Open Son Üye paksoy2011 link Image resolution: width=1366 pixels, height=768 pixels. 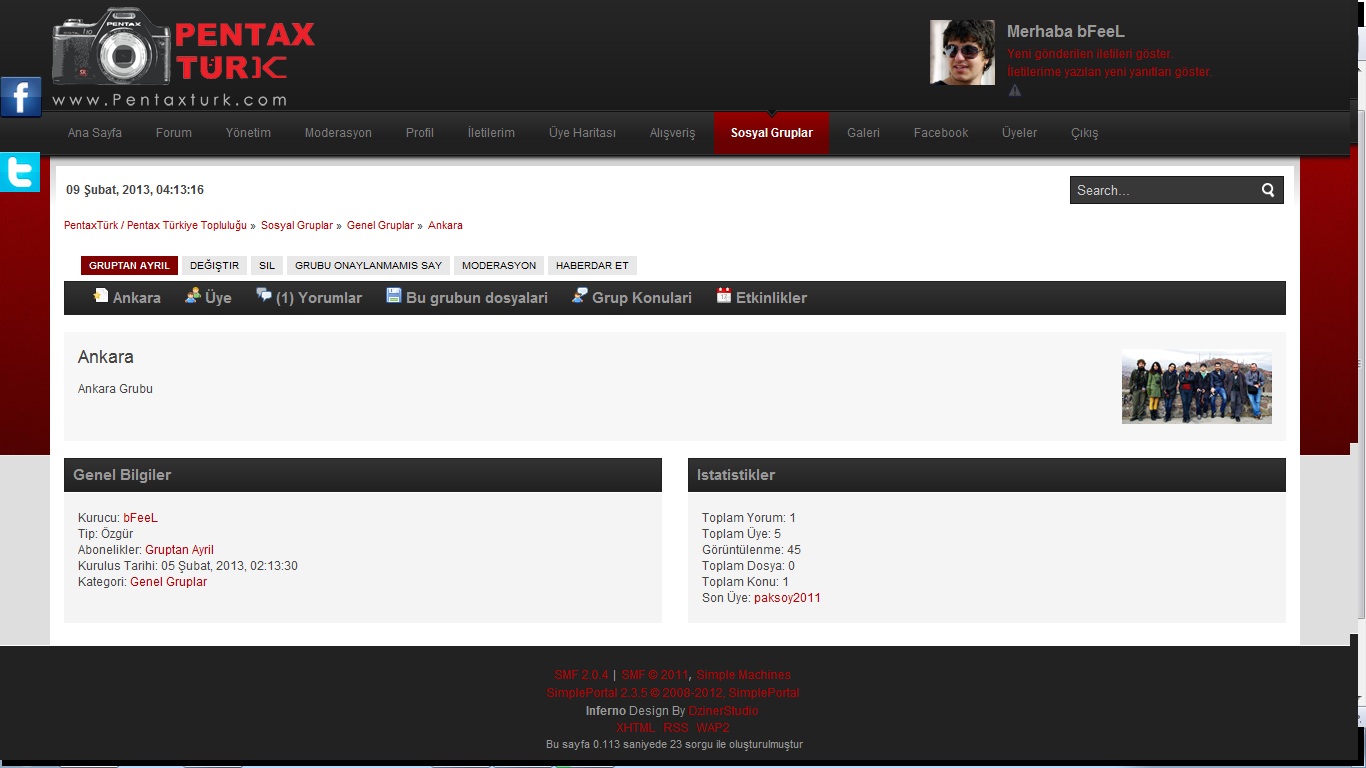point(787,598)
